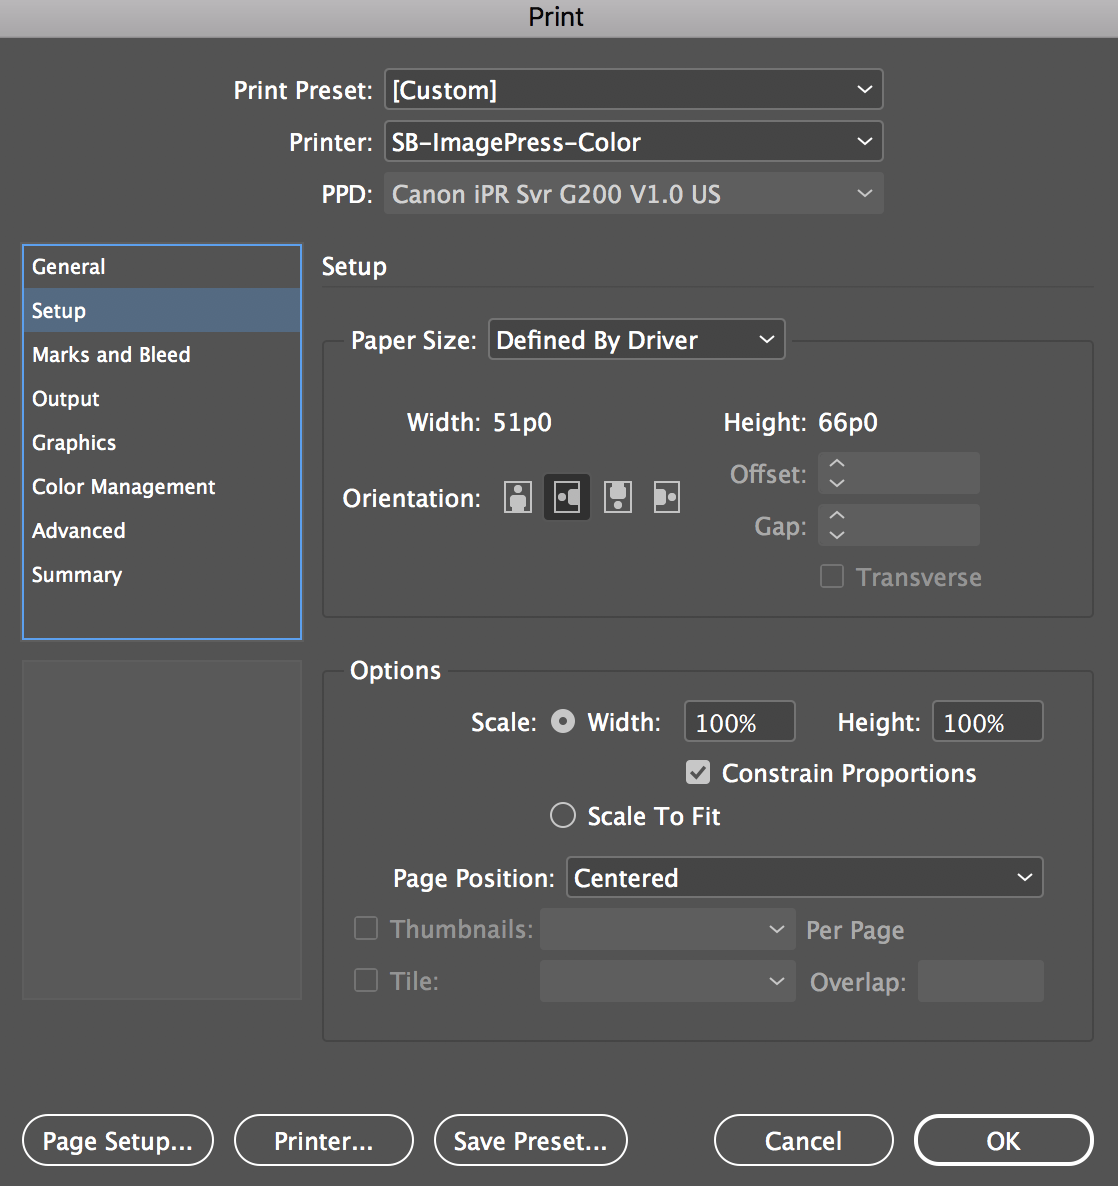Click the Width percentage input field
The height and width of the screenshot is (1186, 1118).
(x=739, y=721)
